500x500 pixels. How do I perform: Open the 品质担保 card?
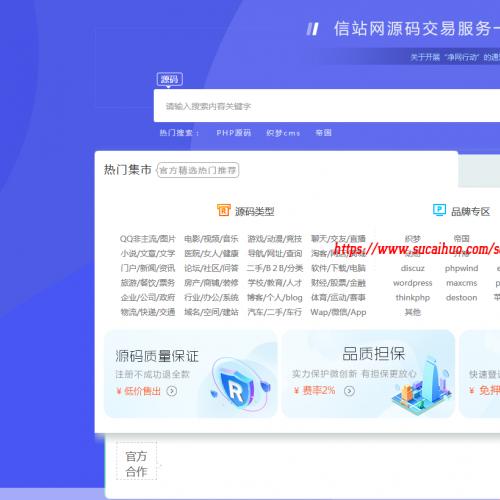368,374
